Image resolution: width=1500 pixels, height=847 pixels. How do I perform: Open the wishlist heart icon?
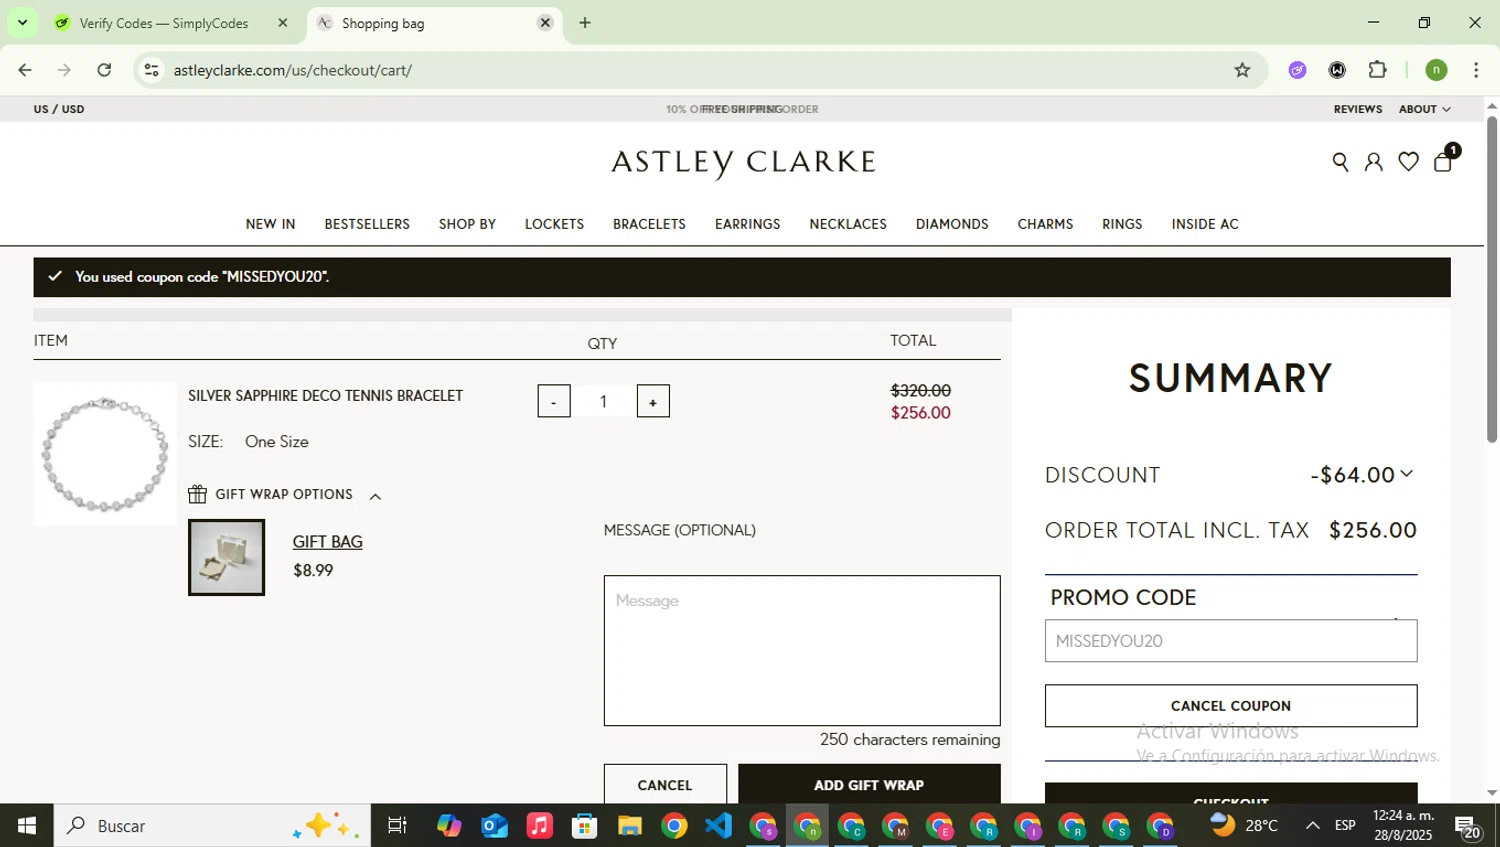pyautogui.click(x=1408, y=162)
